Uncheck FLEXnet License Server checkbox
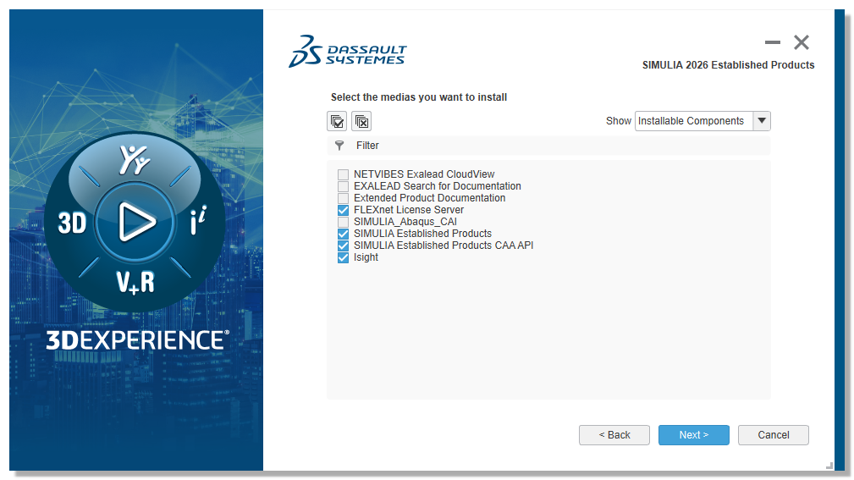Viewport: 854px width, 480px height. click(343, 210)
